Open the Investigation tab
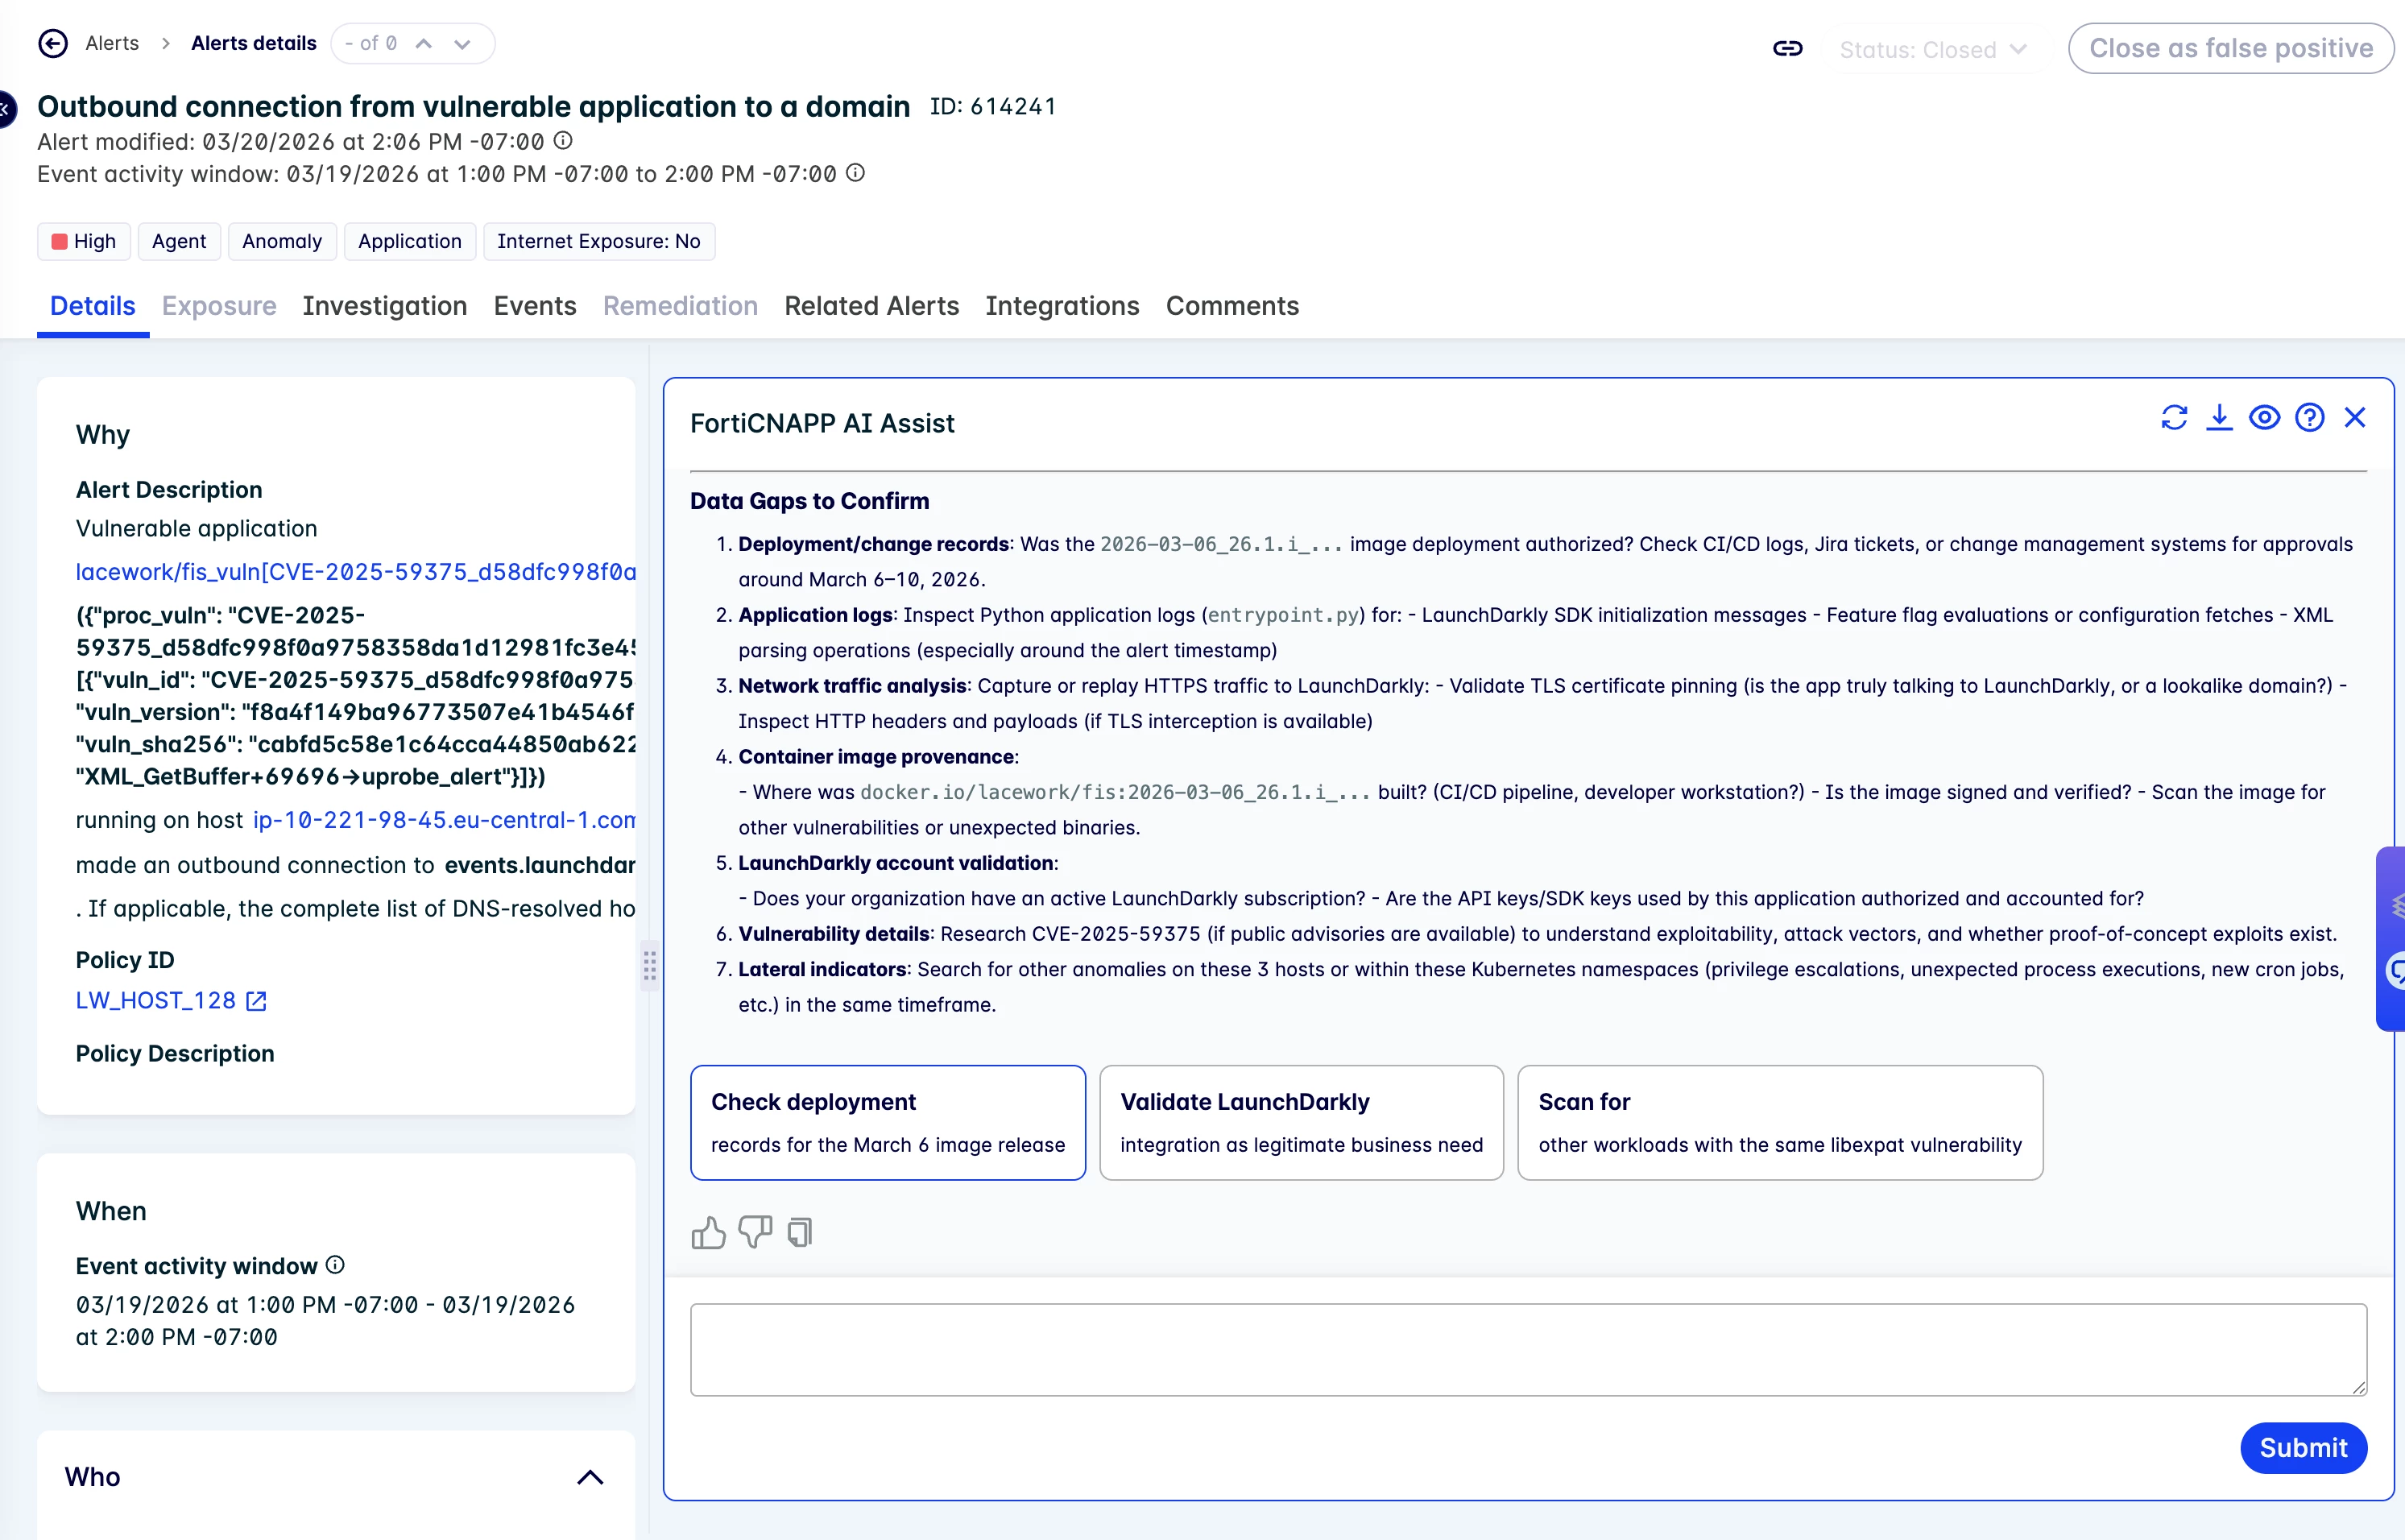The image size is (2405, 1540). click(385, 306)
